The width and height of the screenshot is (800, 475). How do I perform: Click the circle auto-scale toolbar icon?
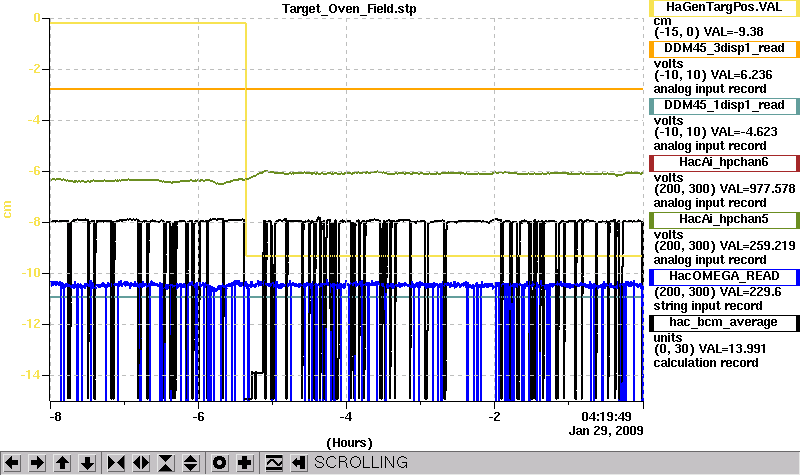click(219, 463)
